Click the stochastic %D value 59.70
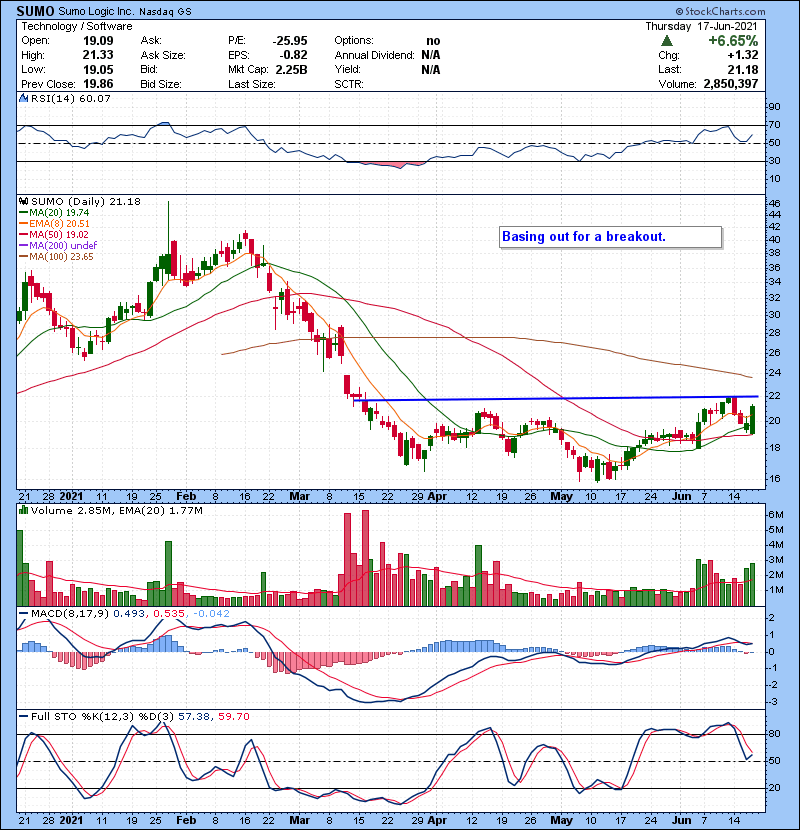The height and width of the screenshot is (830, 800). point(233,716)
